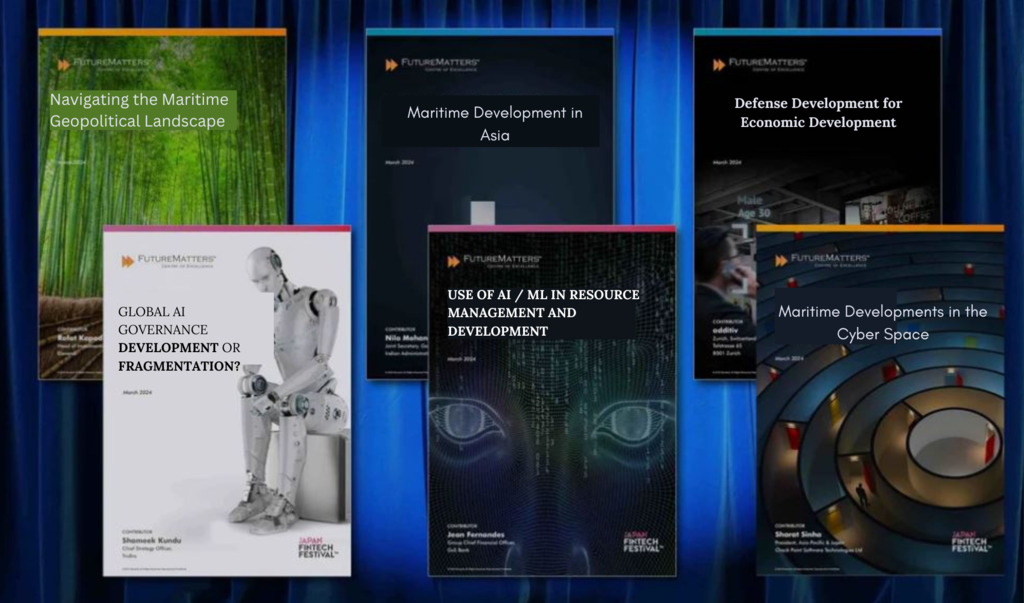Select the 'Defense Development for Economic Development' title
1024x603 pixels.
click(x=818, y=113)
